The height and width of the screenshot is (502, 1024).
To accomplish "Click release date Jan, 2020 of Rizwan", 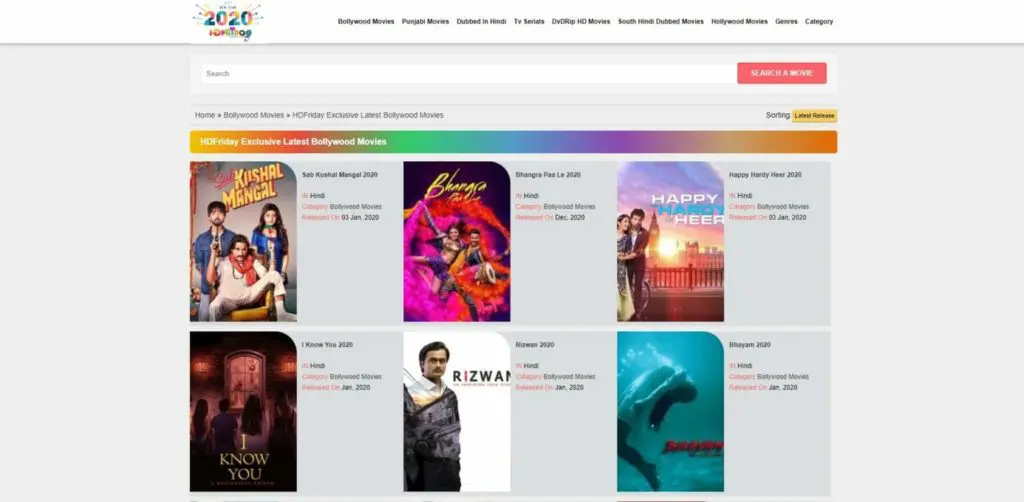I will [569, 387].
